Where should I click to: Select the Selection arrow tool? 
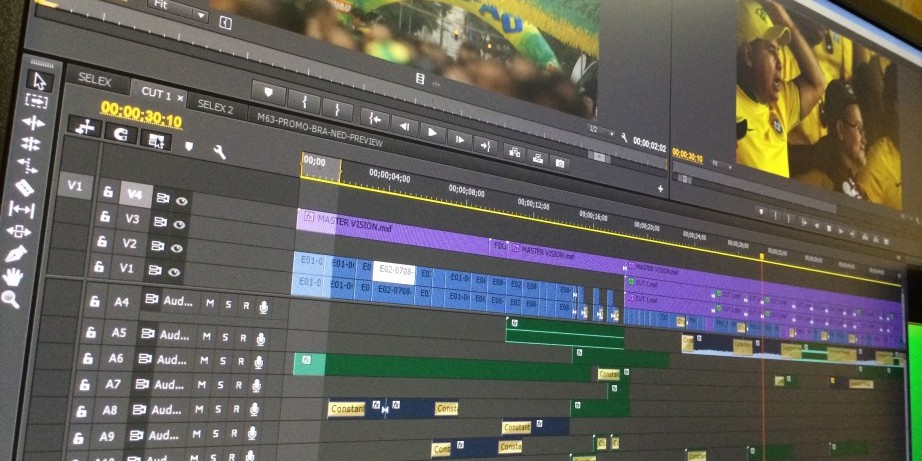pyautogui.click(x=39, y=80)
